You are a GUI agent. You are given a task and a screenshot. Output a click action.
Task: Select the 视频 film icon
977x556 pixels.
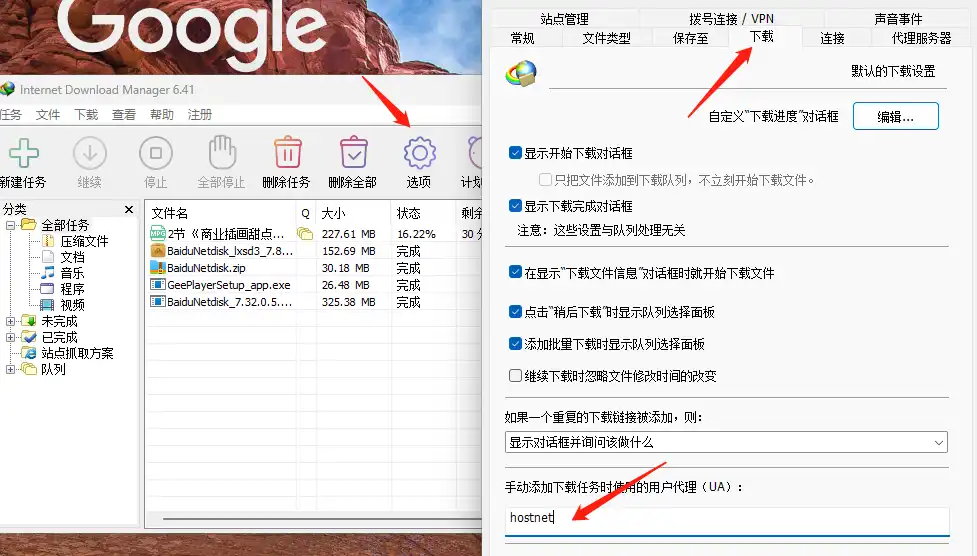tap(47, 305)
